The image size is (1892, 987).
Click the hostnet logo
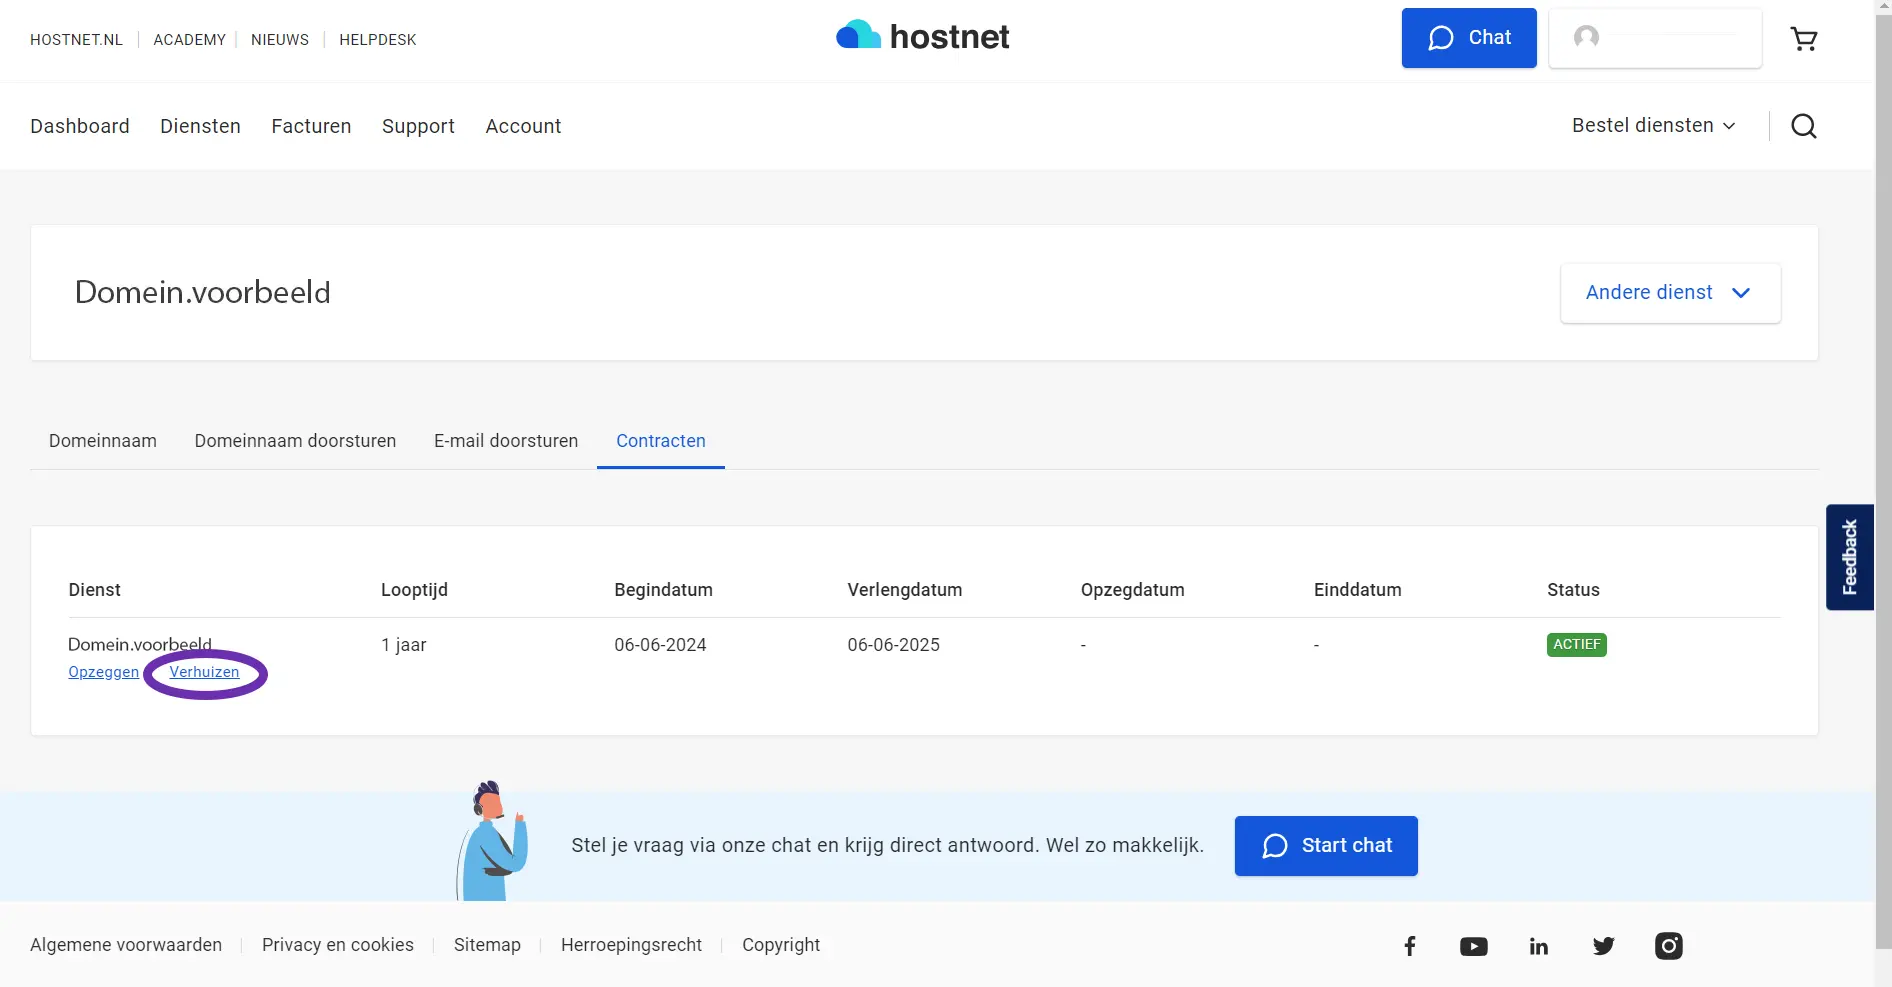922,37
